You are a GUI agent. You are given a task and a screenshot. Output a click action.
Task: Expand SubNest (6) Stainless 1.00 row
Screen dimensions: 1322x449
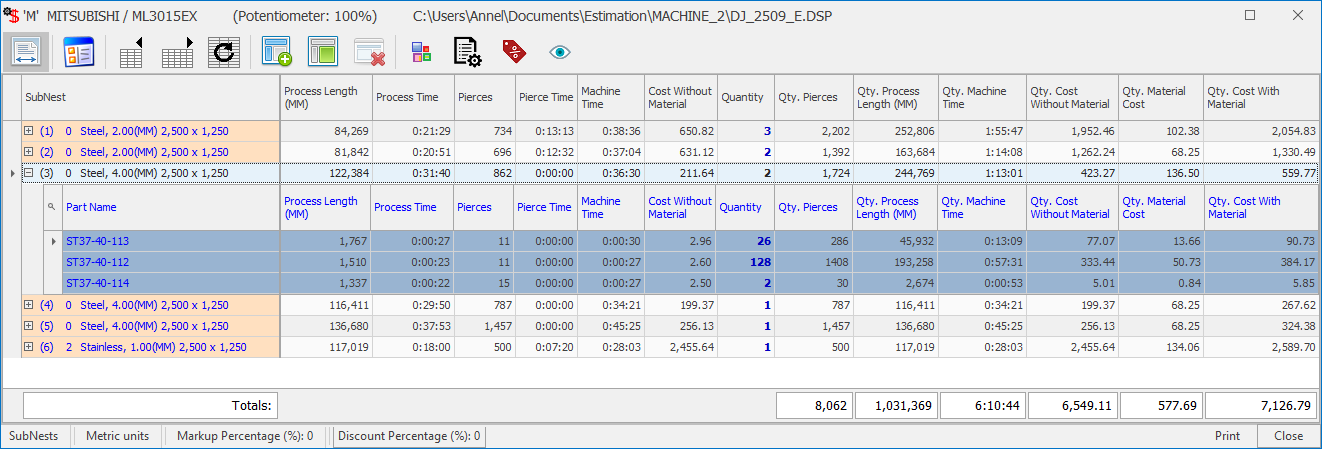pyautogui.click(x=28, y=347)
